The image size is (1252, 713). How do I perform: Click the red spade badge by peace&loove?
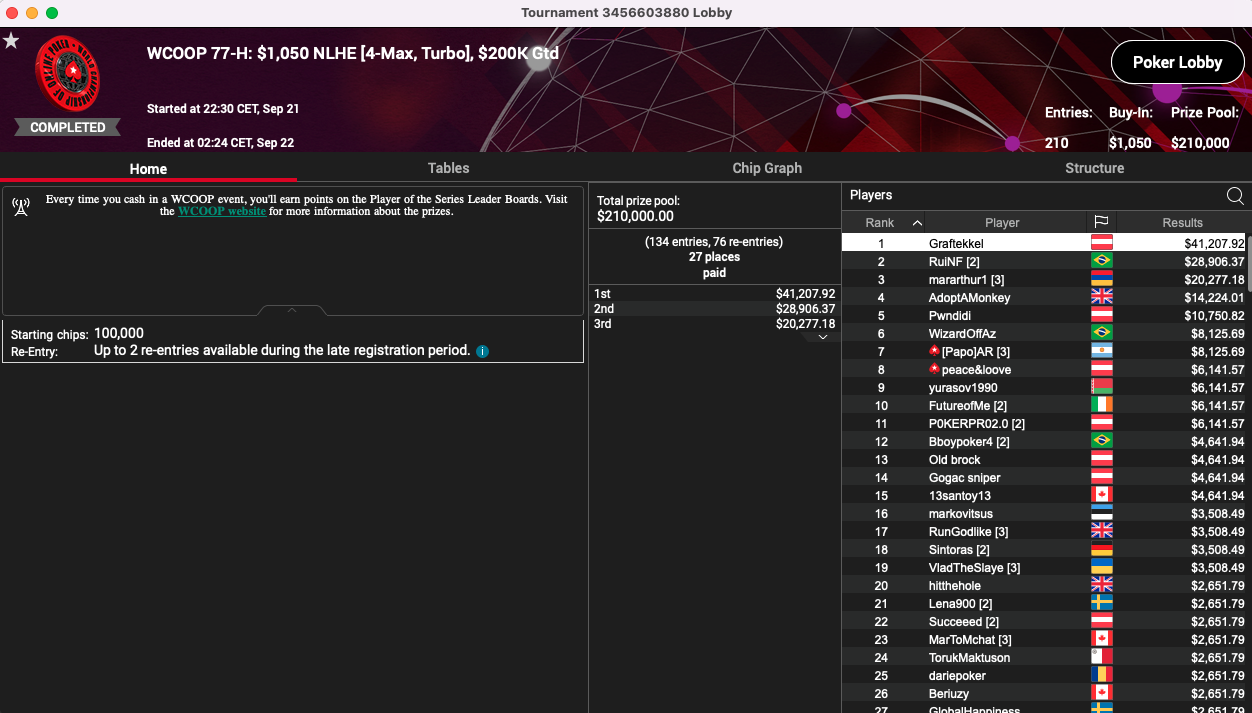click(934, 369)
